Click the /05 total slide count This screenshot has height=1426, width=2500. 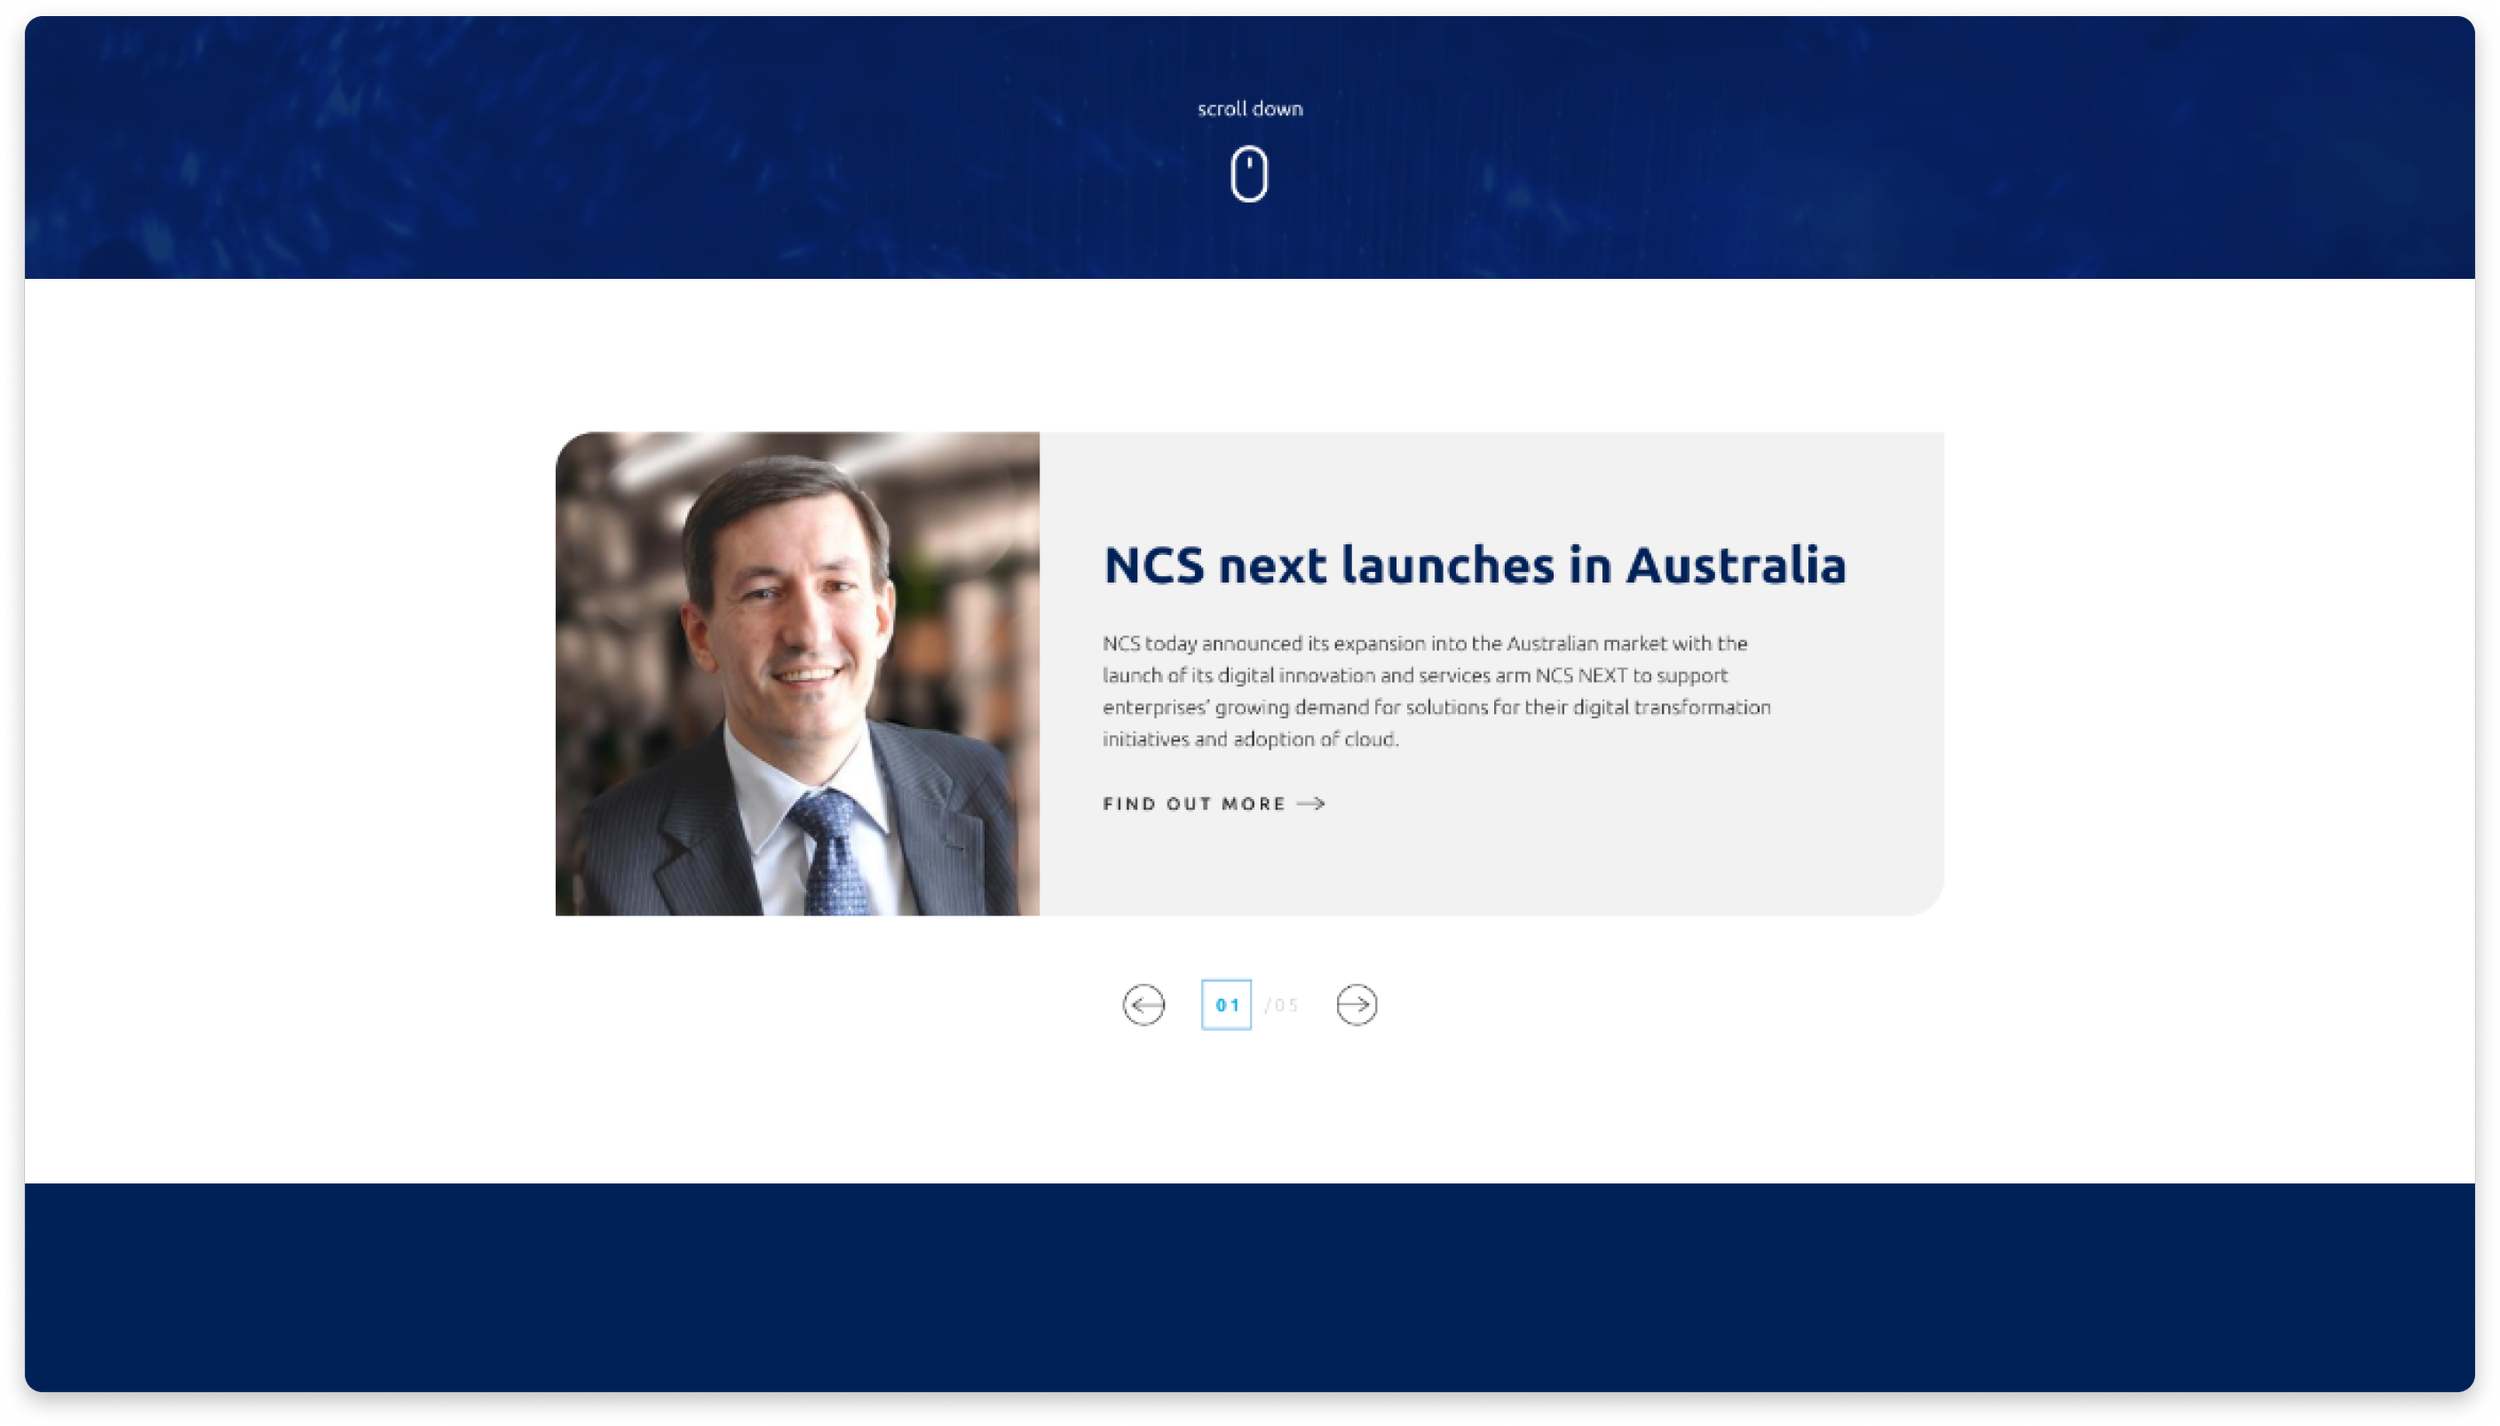1282,1005
